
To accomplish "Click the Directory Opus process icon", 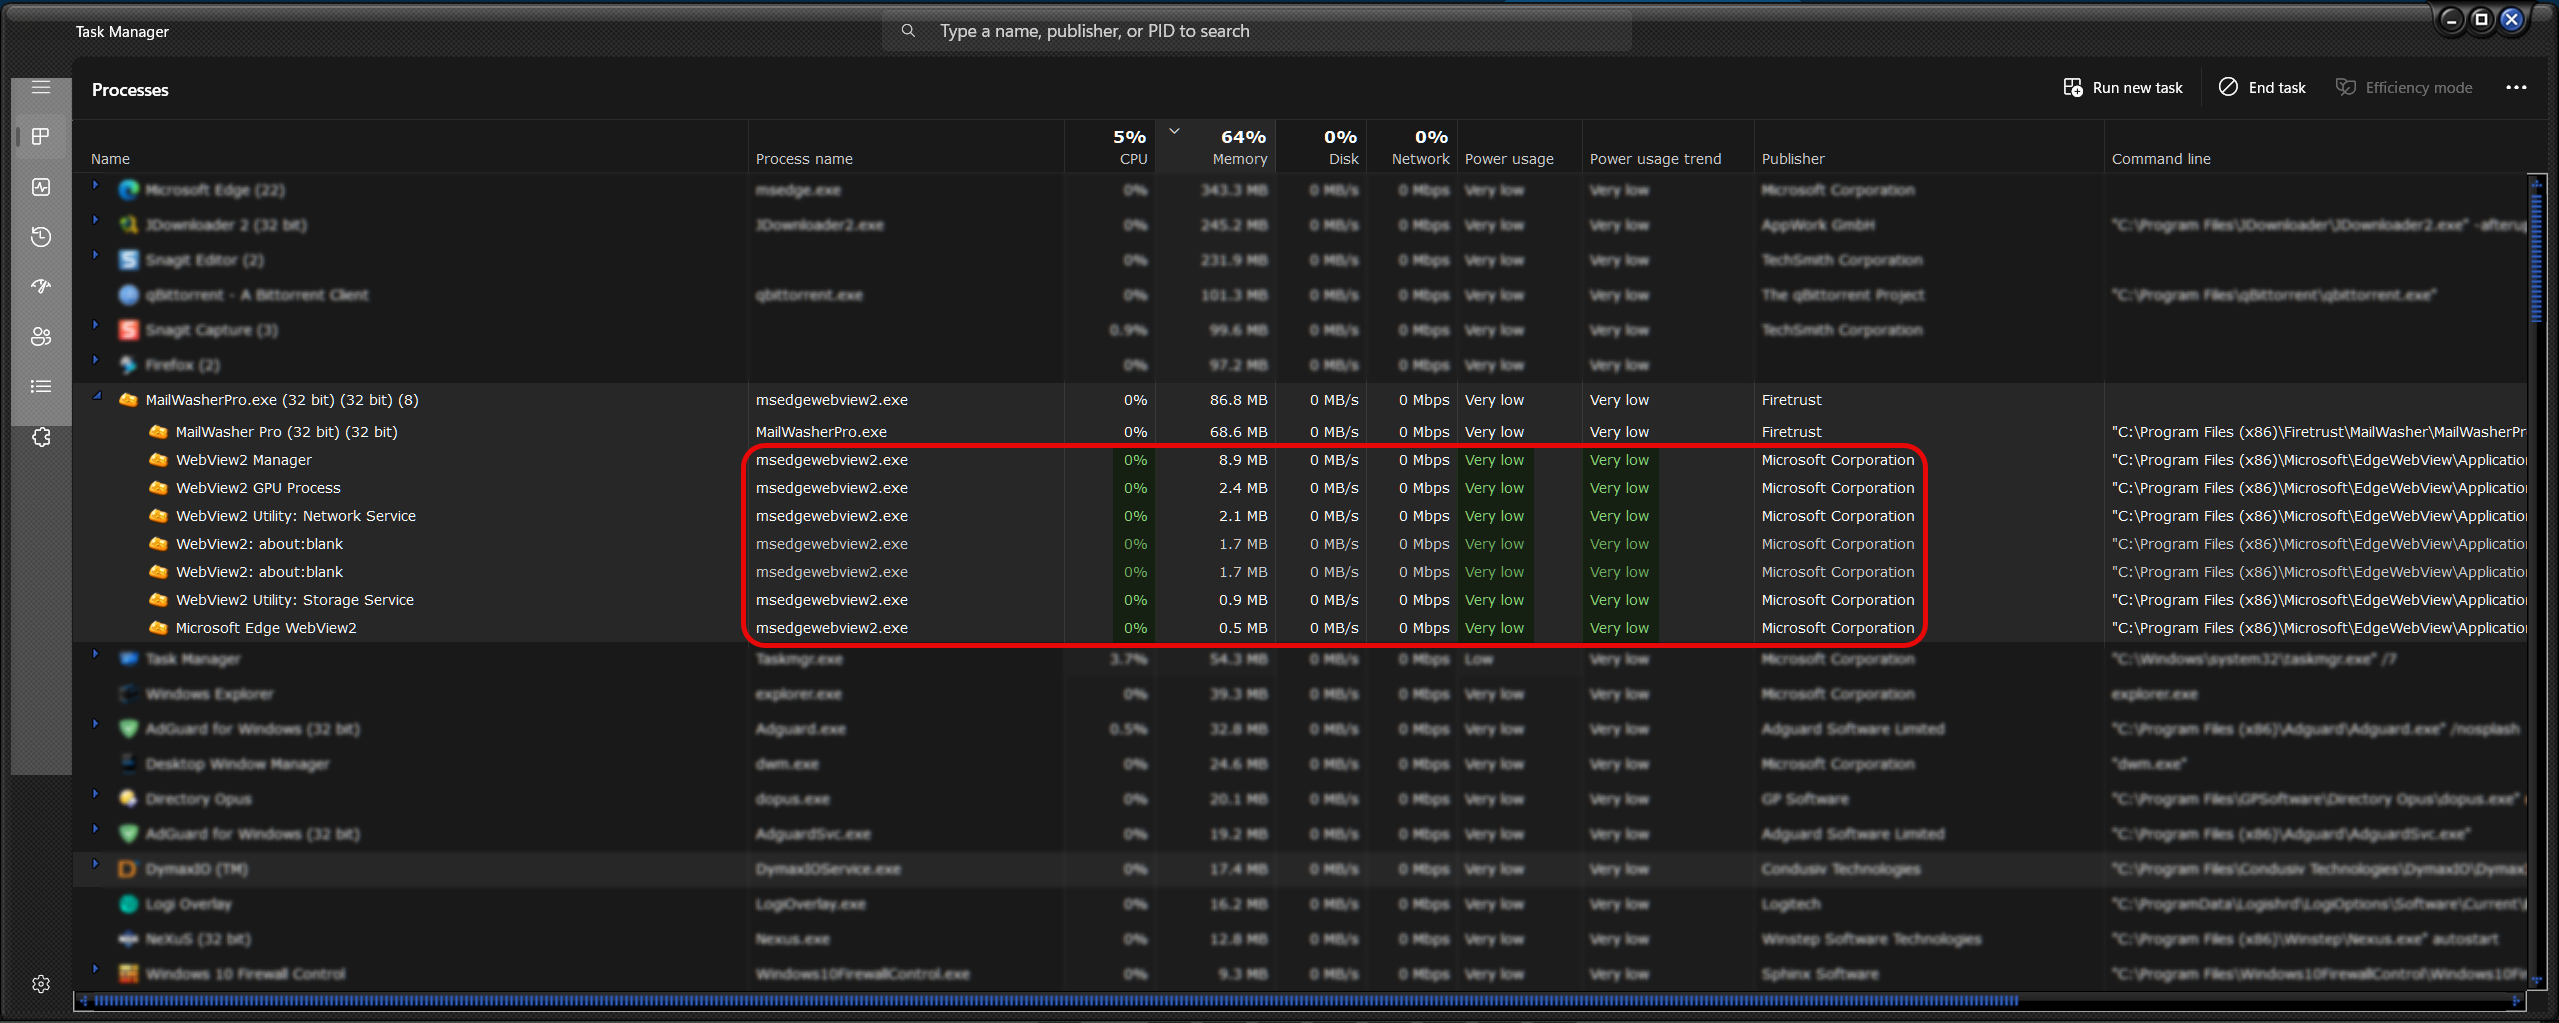I will 128,799.
